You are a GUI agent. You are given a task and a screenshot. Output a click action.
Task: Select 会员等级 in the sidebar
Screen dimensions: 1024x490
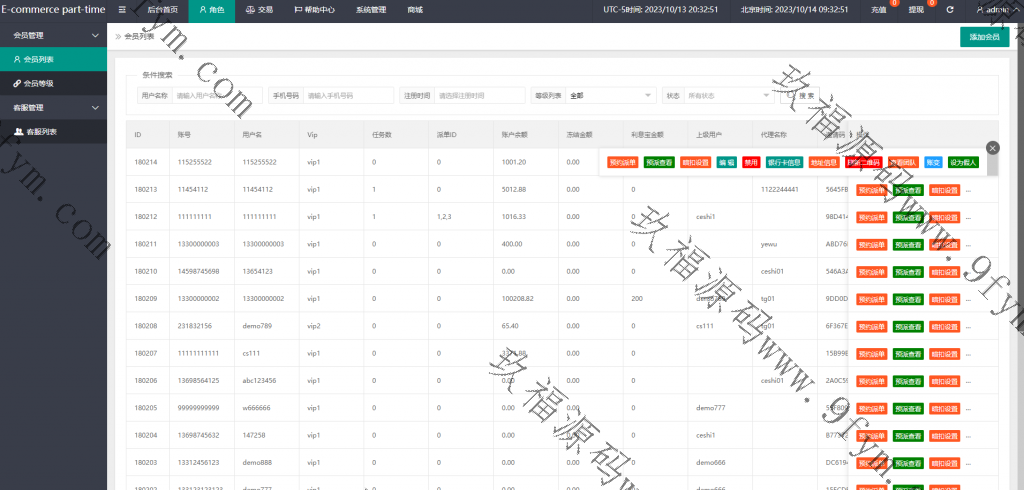[40, 83]
